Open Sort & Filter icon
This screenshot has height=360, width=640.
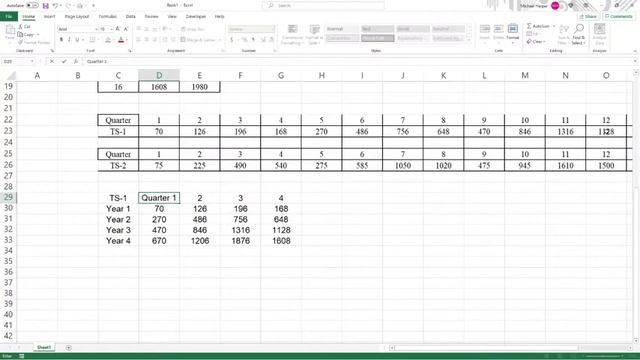[x=564, y=29]
